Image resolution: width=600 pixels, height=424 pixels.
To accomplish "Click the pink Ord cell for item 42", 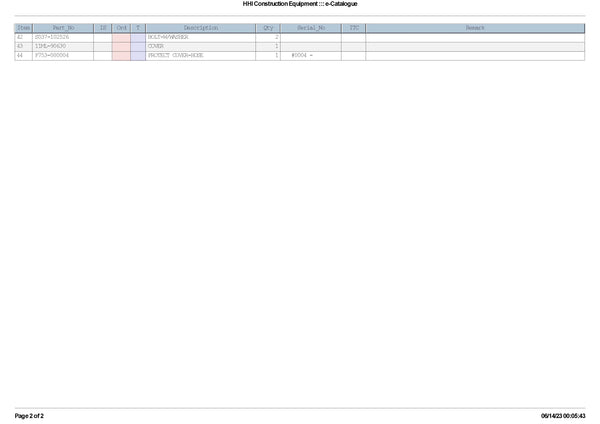I will [121, 37].
